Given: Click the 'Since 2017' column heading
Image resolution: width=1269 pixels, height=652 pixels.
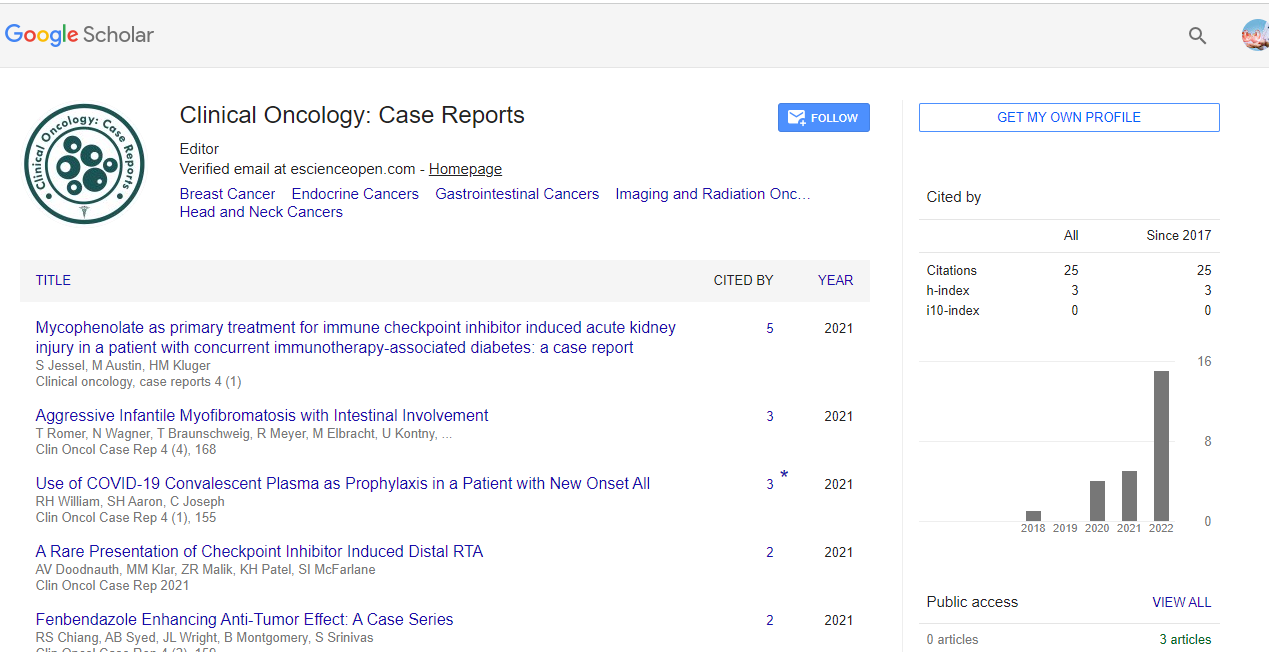Looking at the screenshot, I should pyautogui.click(x=1178, y=235).
